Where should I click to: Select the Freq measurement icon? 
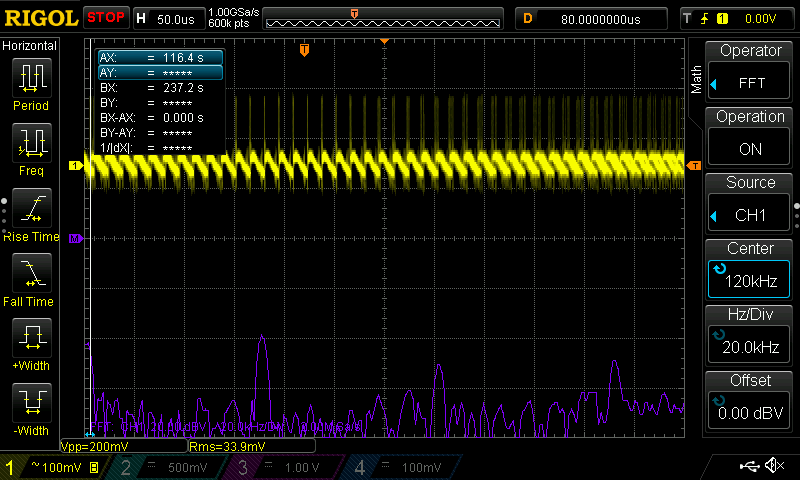[31, 143]
